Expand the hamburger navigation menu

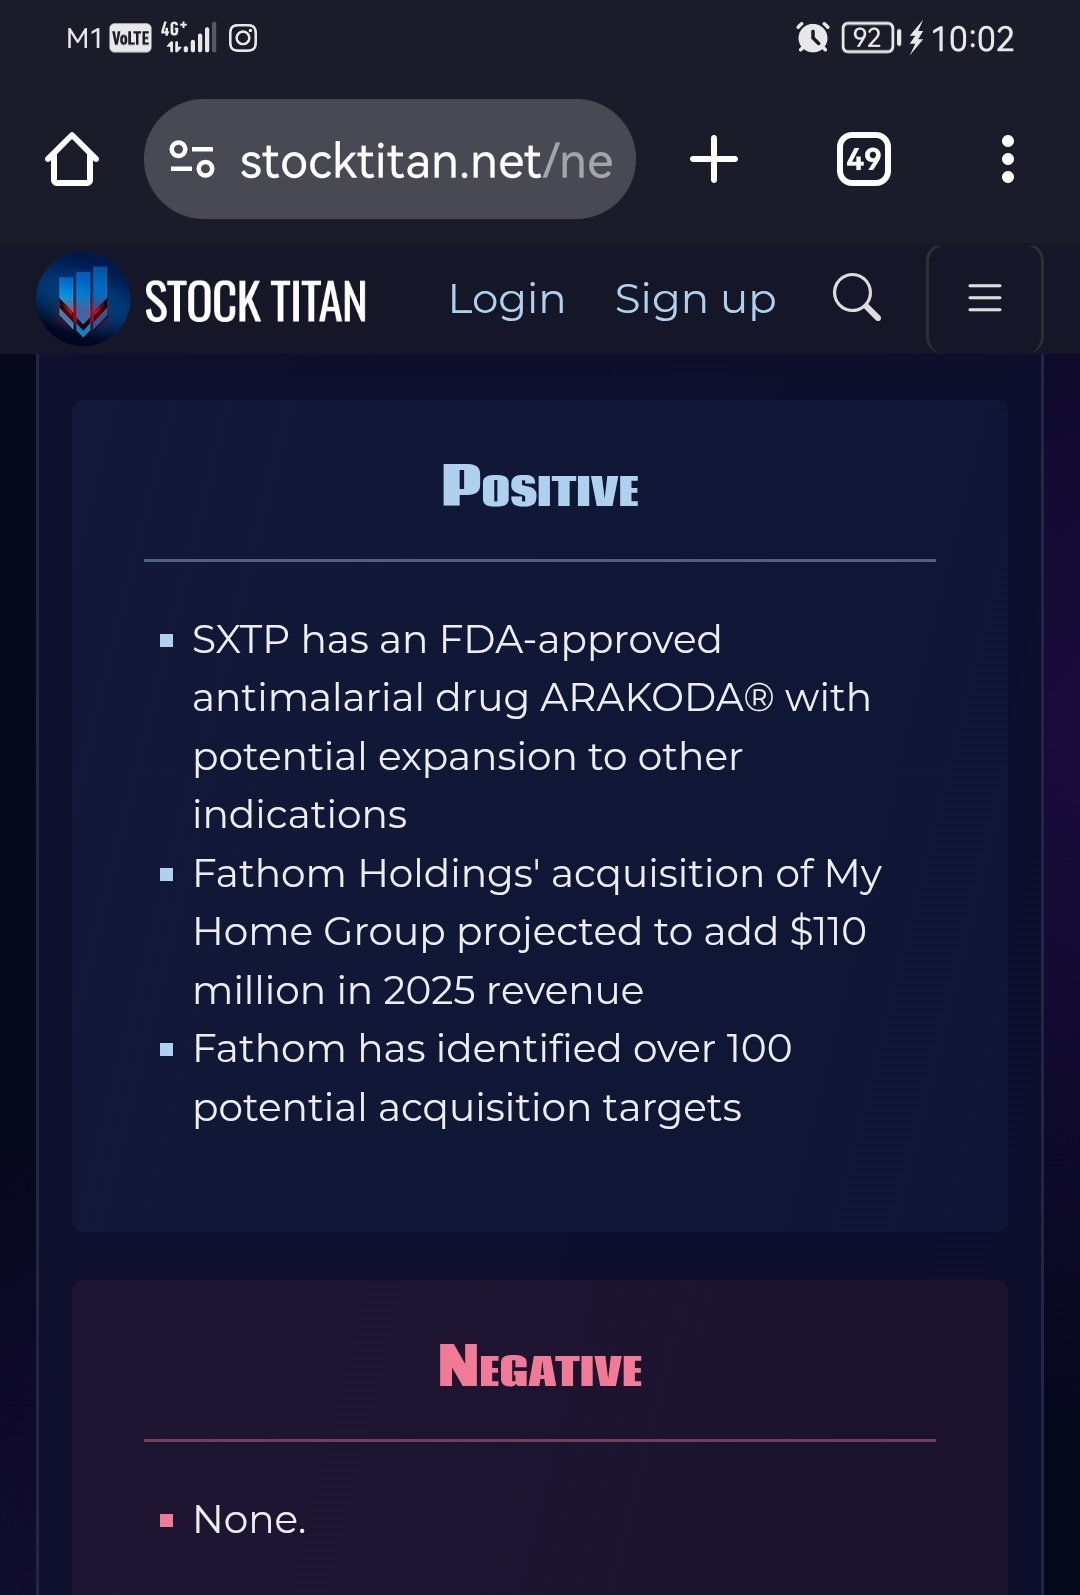coord(985,298)
